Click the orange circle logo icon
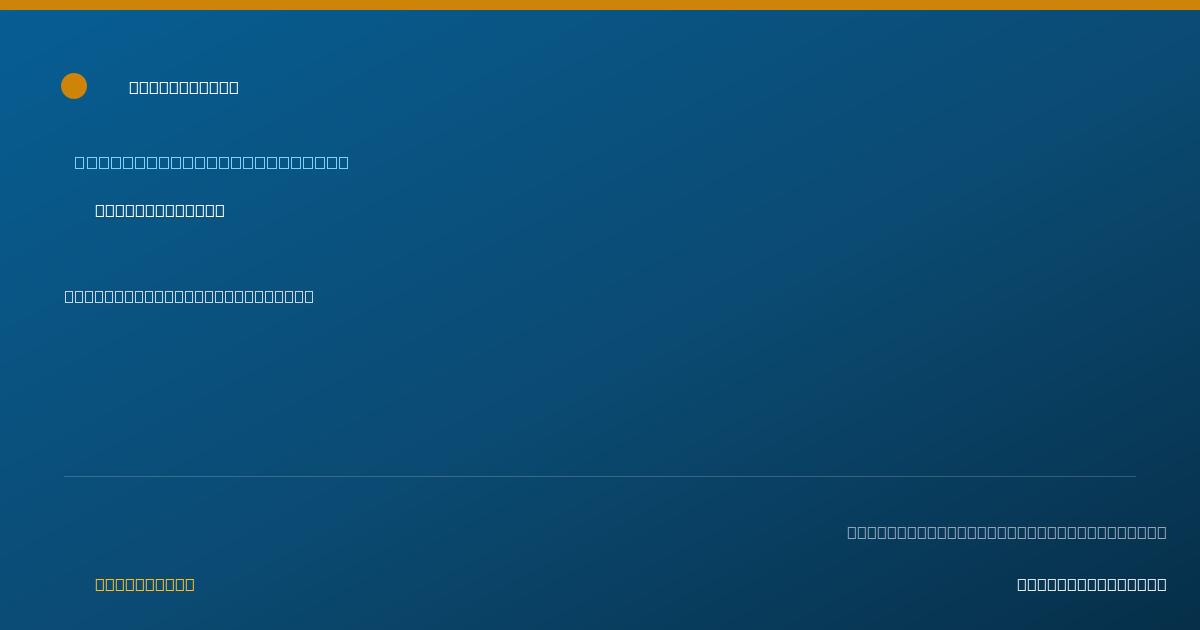 74,86
